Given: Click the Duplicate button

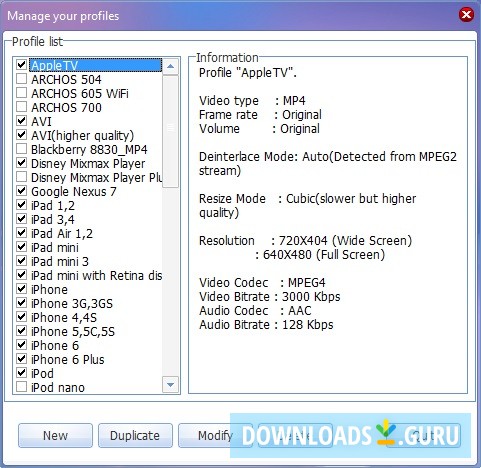Looking at the screenshot, I should click(x=135, y=435).
